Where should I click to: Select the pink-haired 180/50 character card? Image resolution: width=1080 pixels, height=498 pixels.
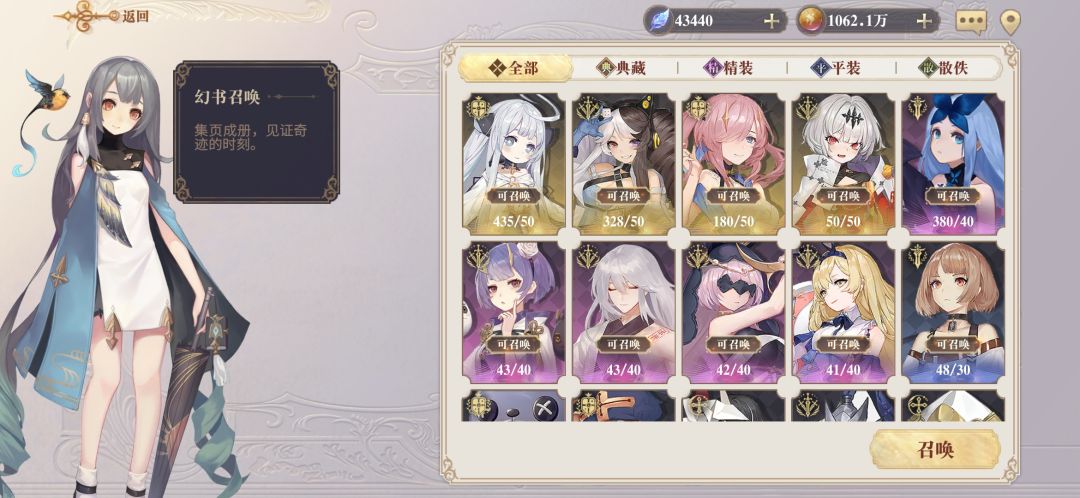point(733,164)
